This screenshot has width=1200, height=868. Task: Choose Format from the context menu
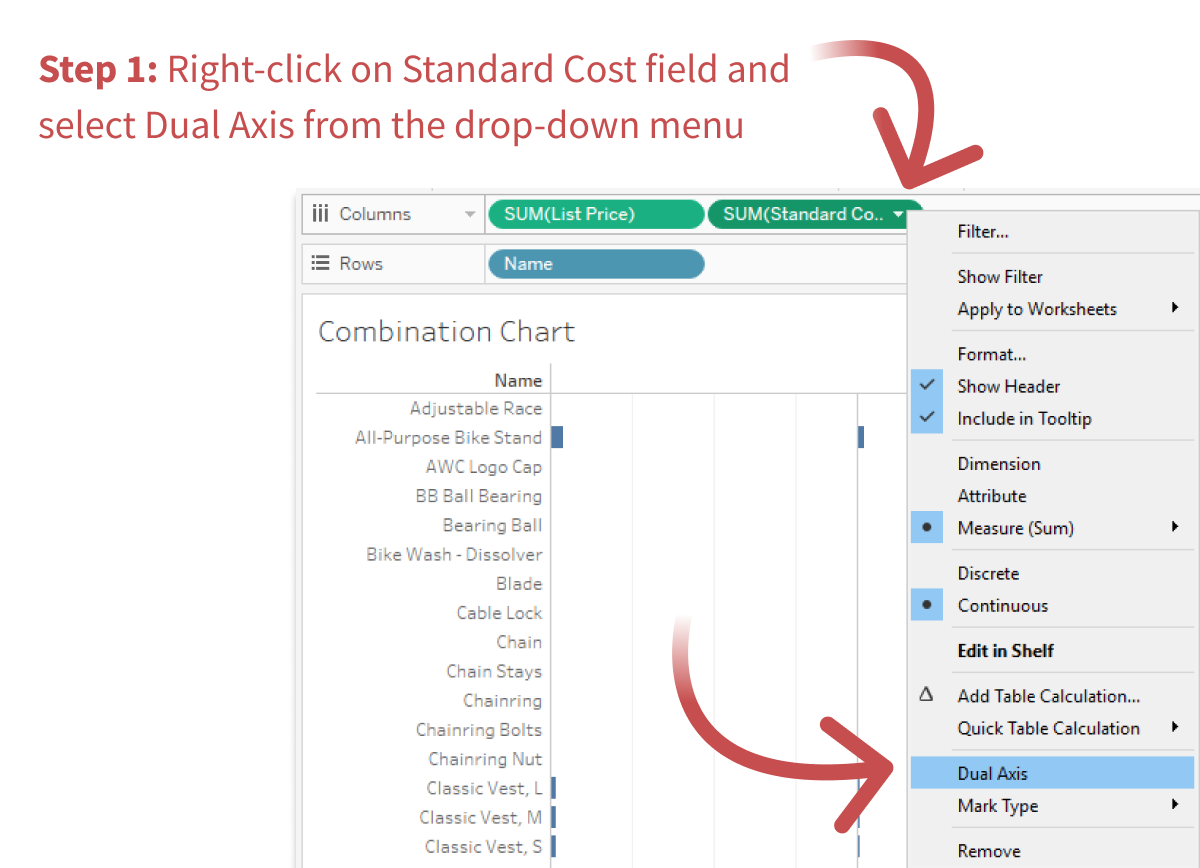tap(991, 353)
